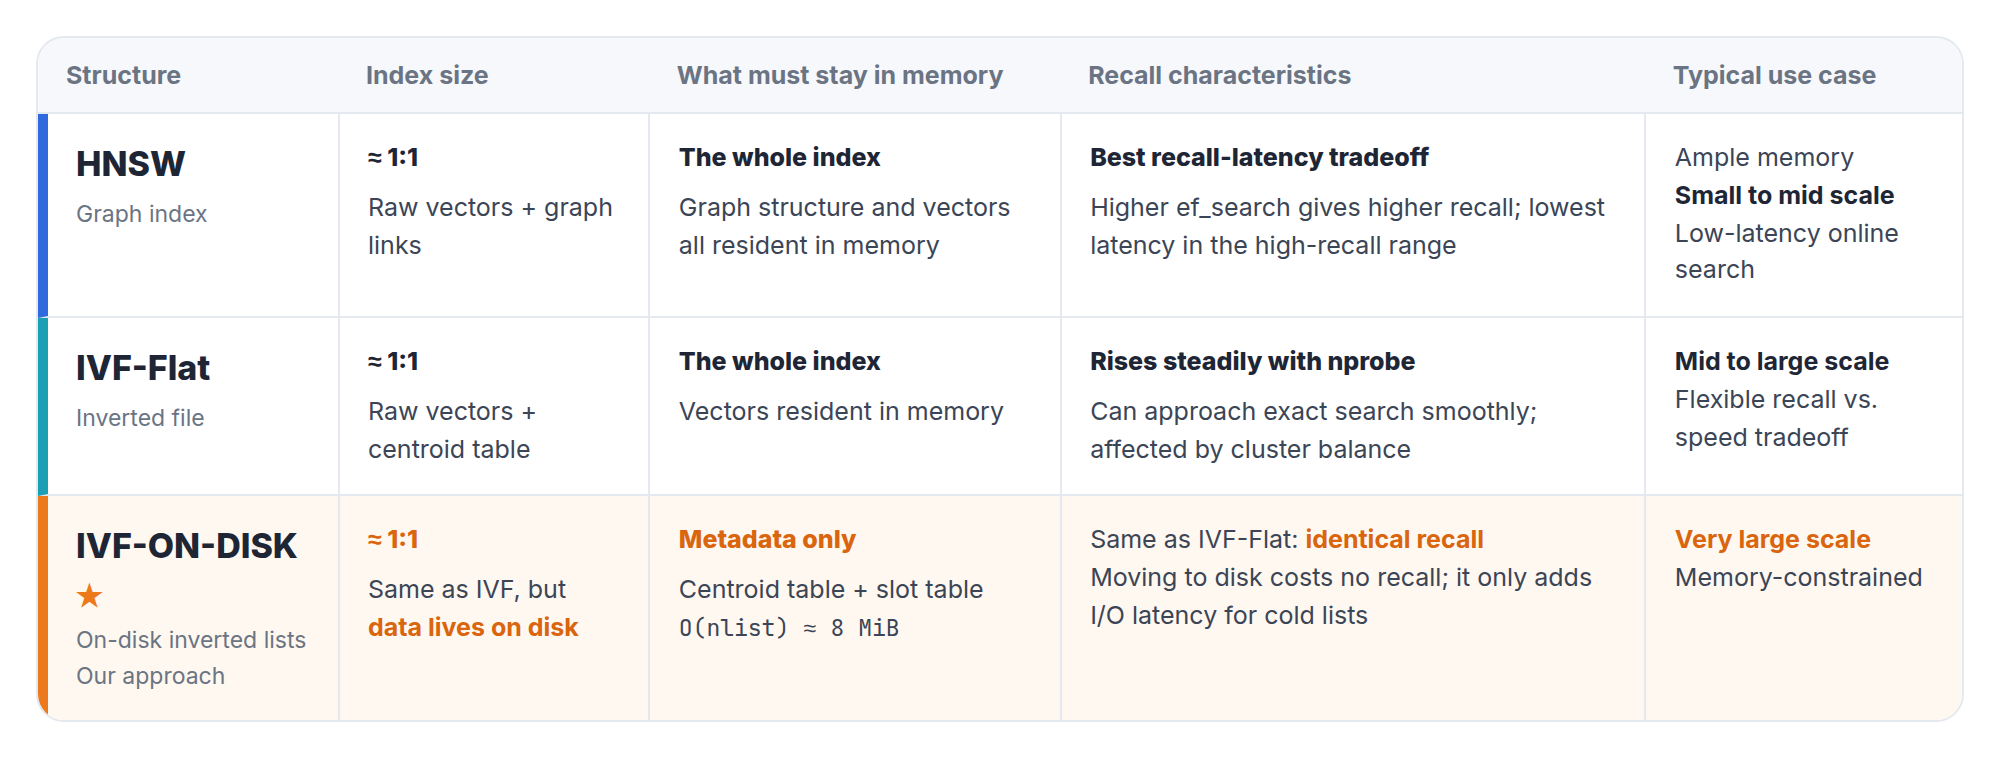Select the IVF-Flat row title
The width and height of the screenshot is (2000, 758).
pyautogui.click(x=143, y=368)
